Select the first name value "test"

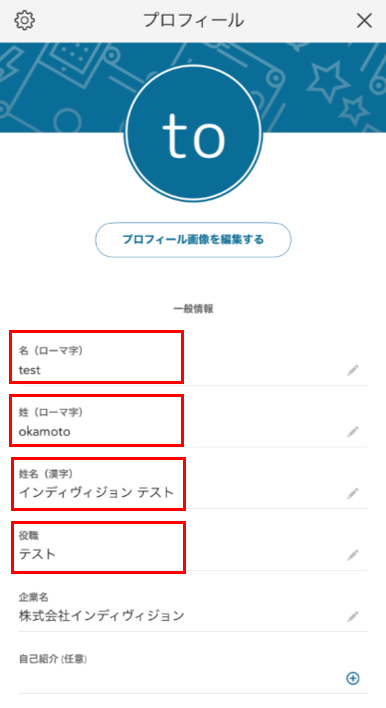point(29,370)
